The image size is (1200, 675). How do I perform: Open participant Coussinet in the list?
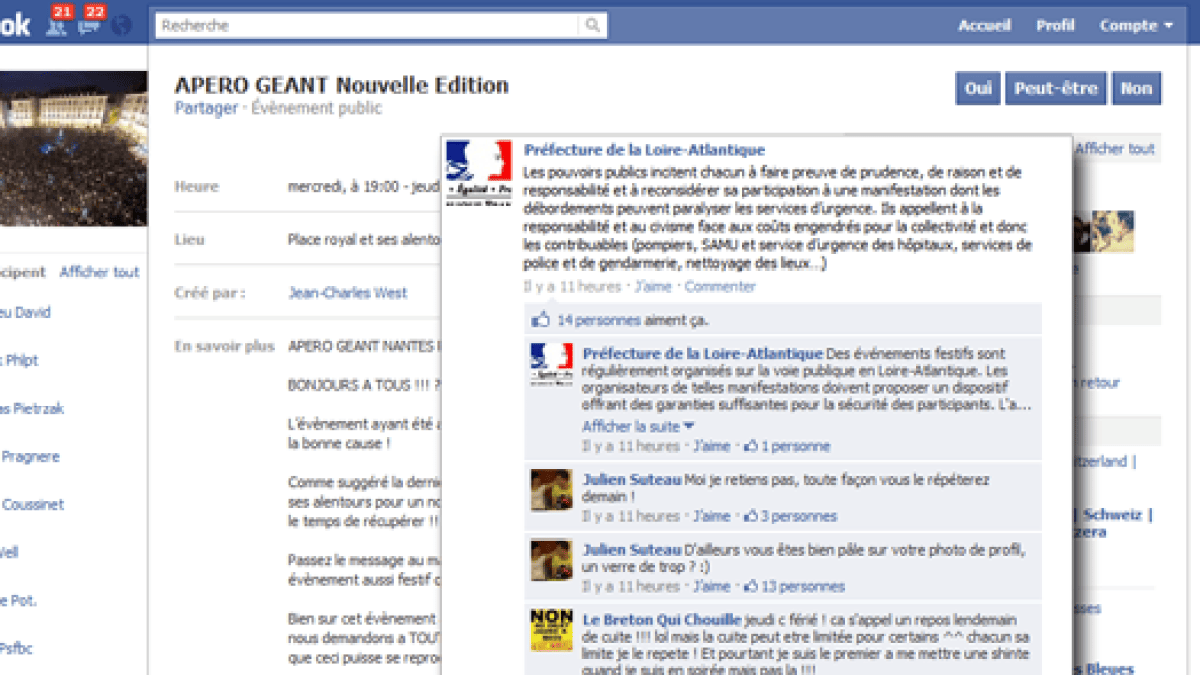coord(32,505)
